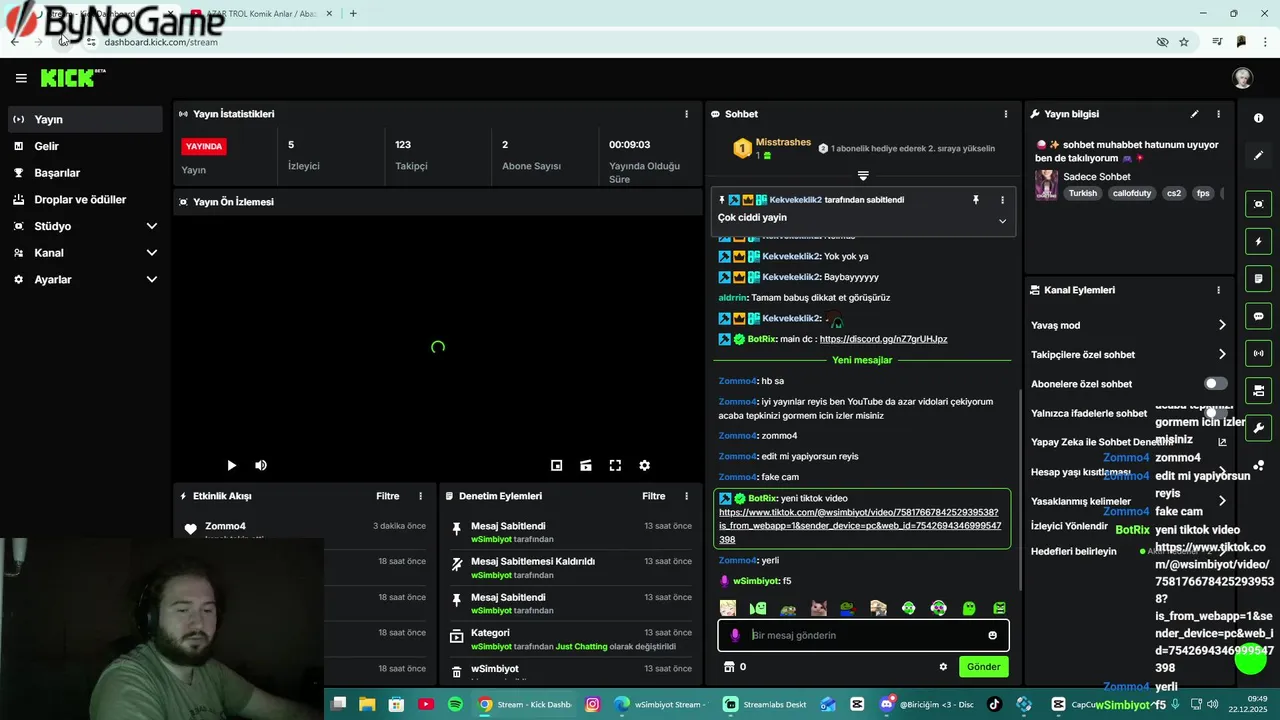Pick the pale-haired anime girl emote

[x=728, y=608]
